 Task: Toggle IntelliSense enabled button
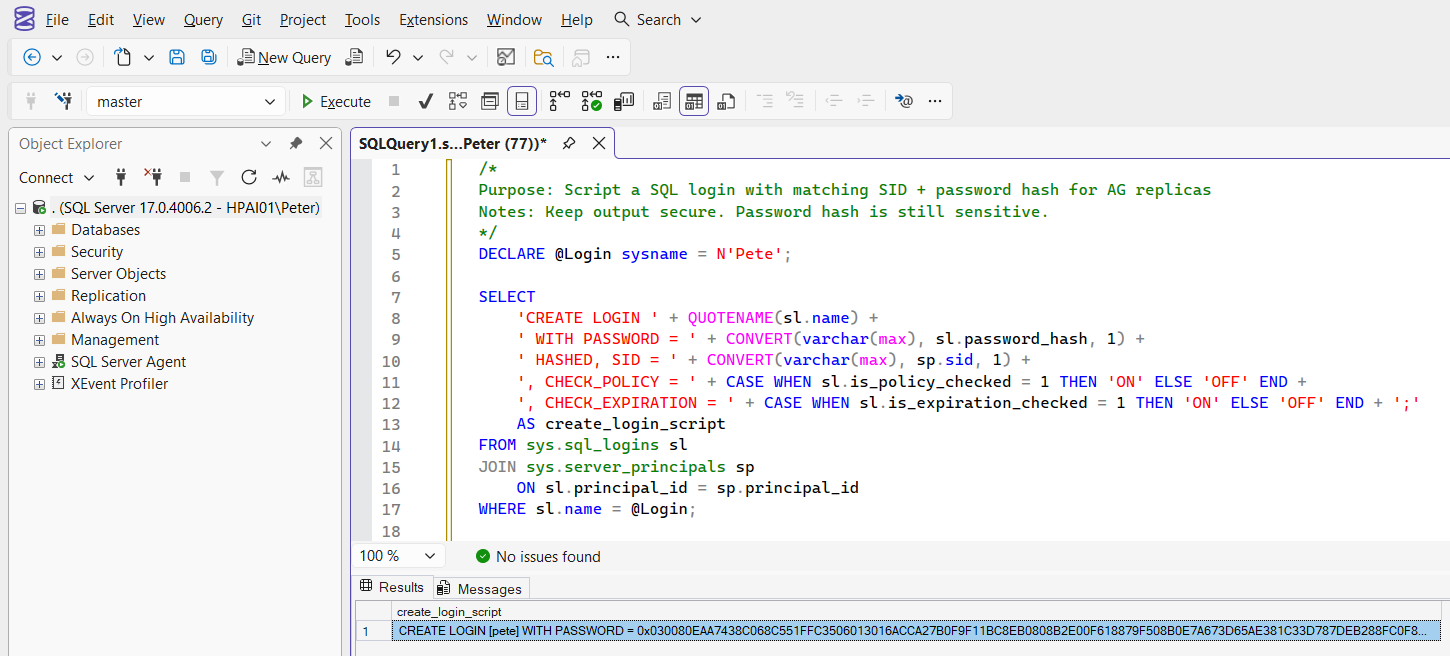tap(522, 101)
